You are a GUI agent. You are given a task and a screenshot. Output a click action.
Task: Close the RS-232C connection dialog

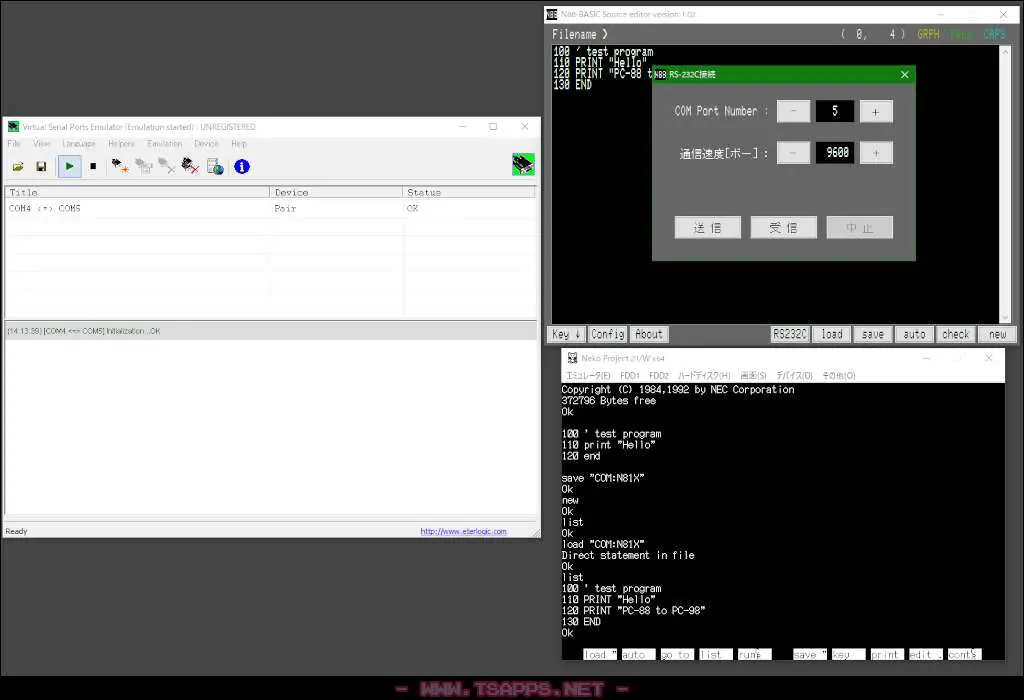pyautogui.click(x=904, y=74)
